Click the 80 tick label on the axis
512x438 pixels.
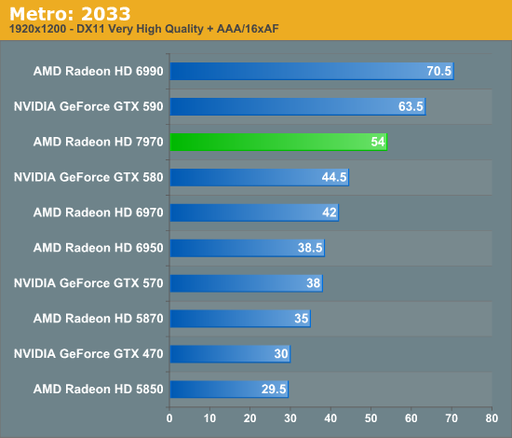492,418
